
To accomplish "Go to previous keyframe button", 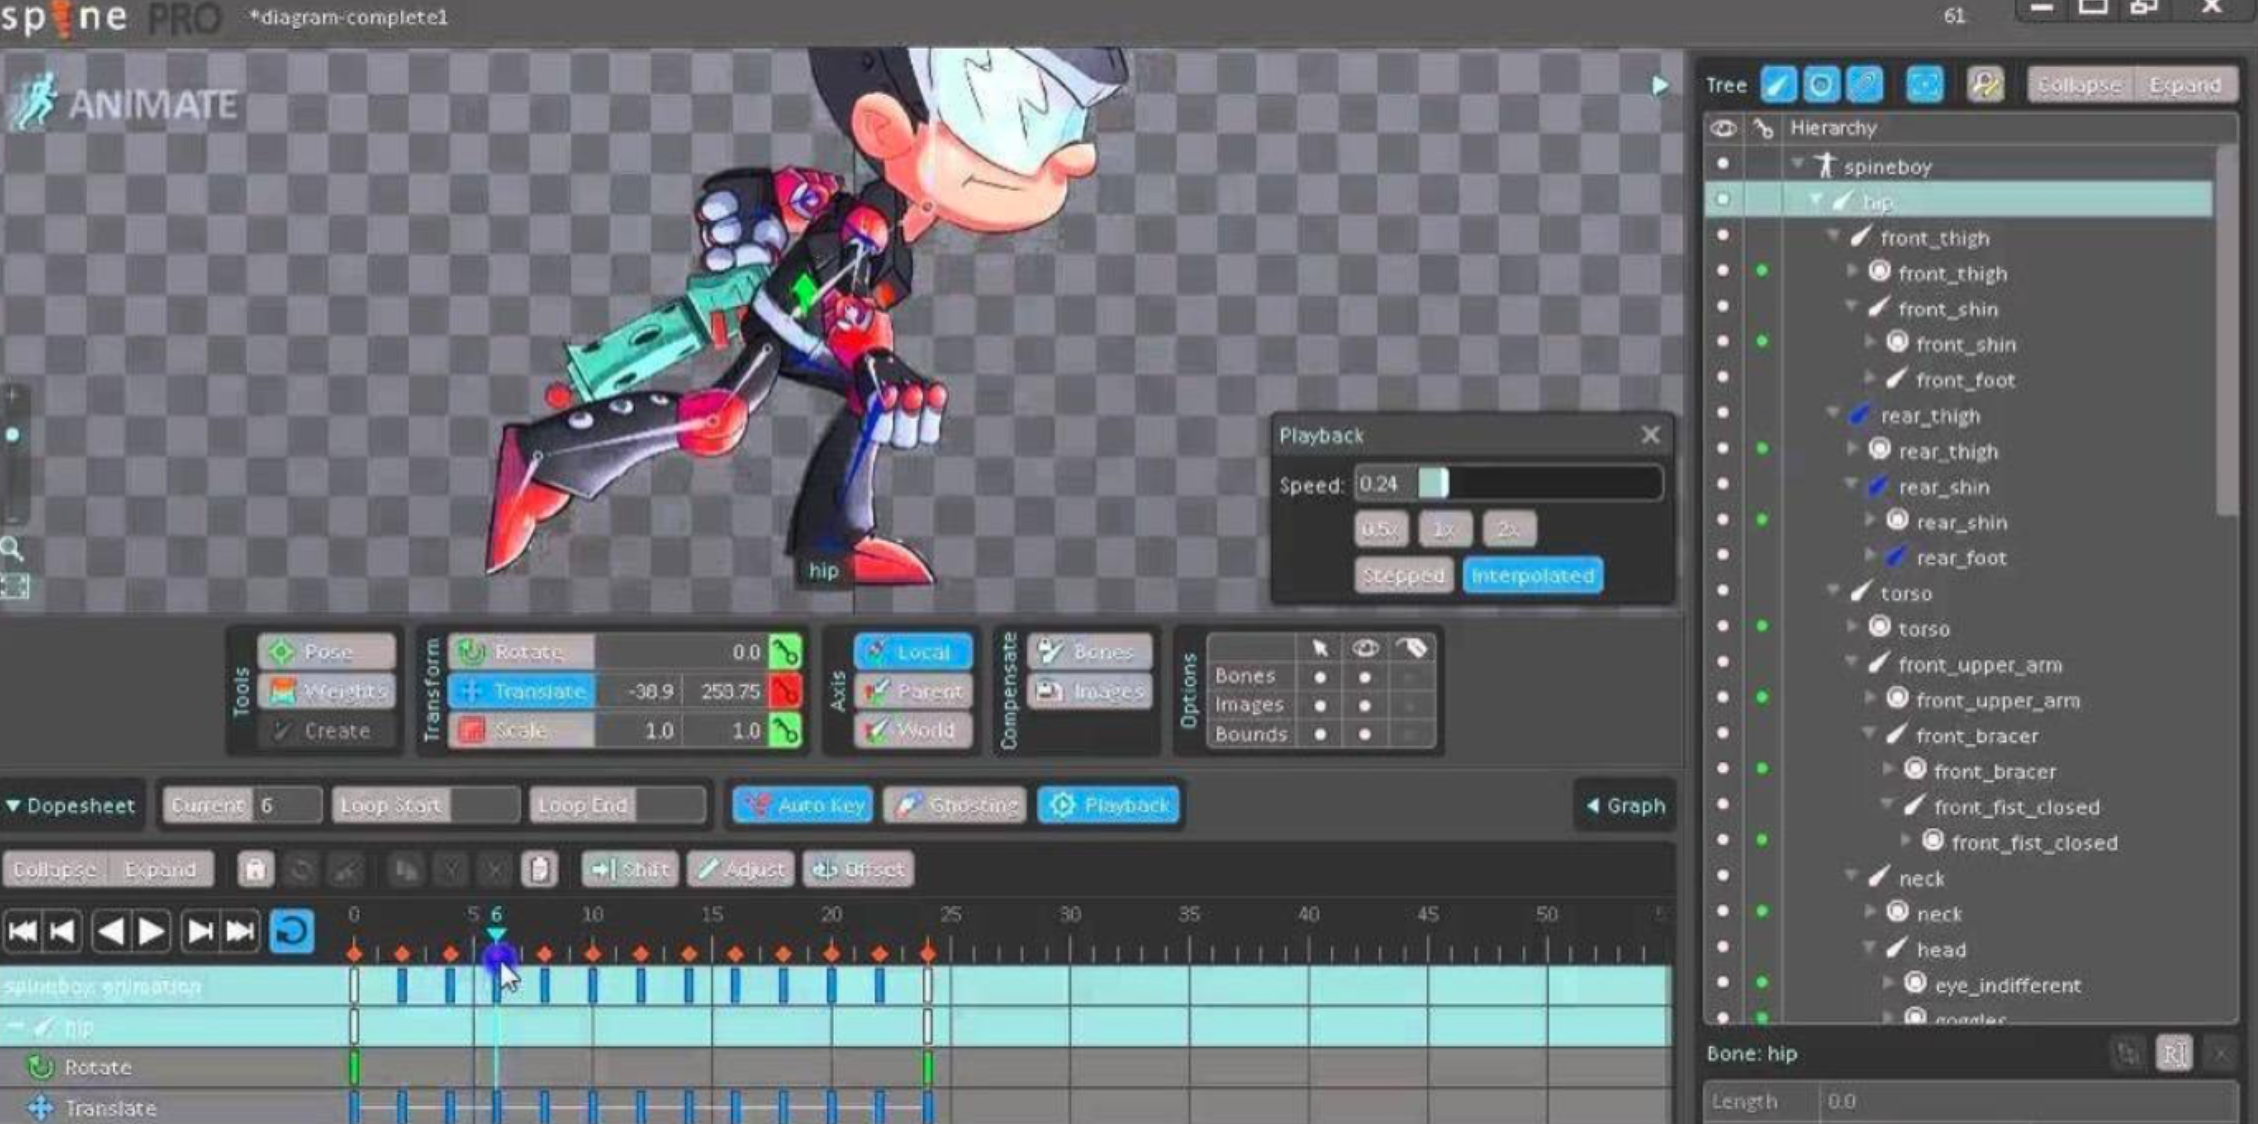I will tap(63, 932).
